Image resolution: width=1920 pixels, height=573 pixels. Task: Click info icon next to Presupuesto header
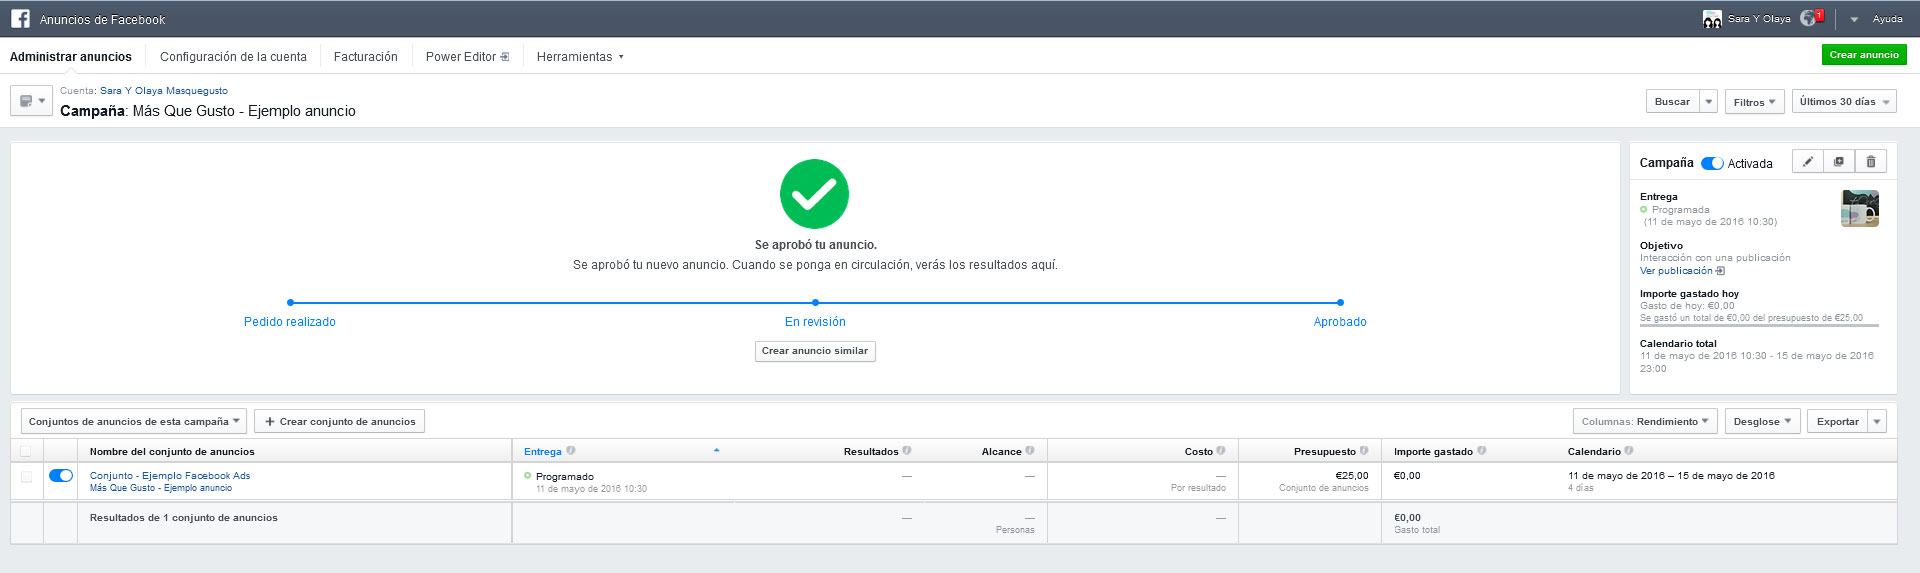(1364, 451)
